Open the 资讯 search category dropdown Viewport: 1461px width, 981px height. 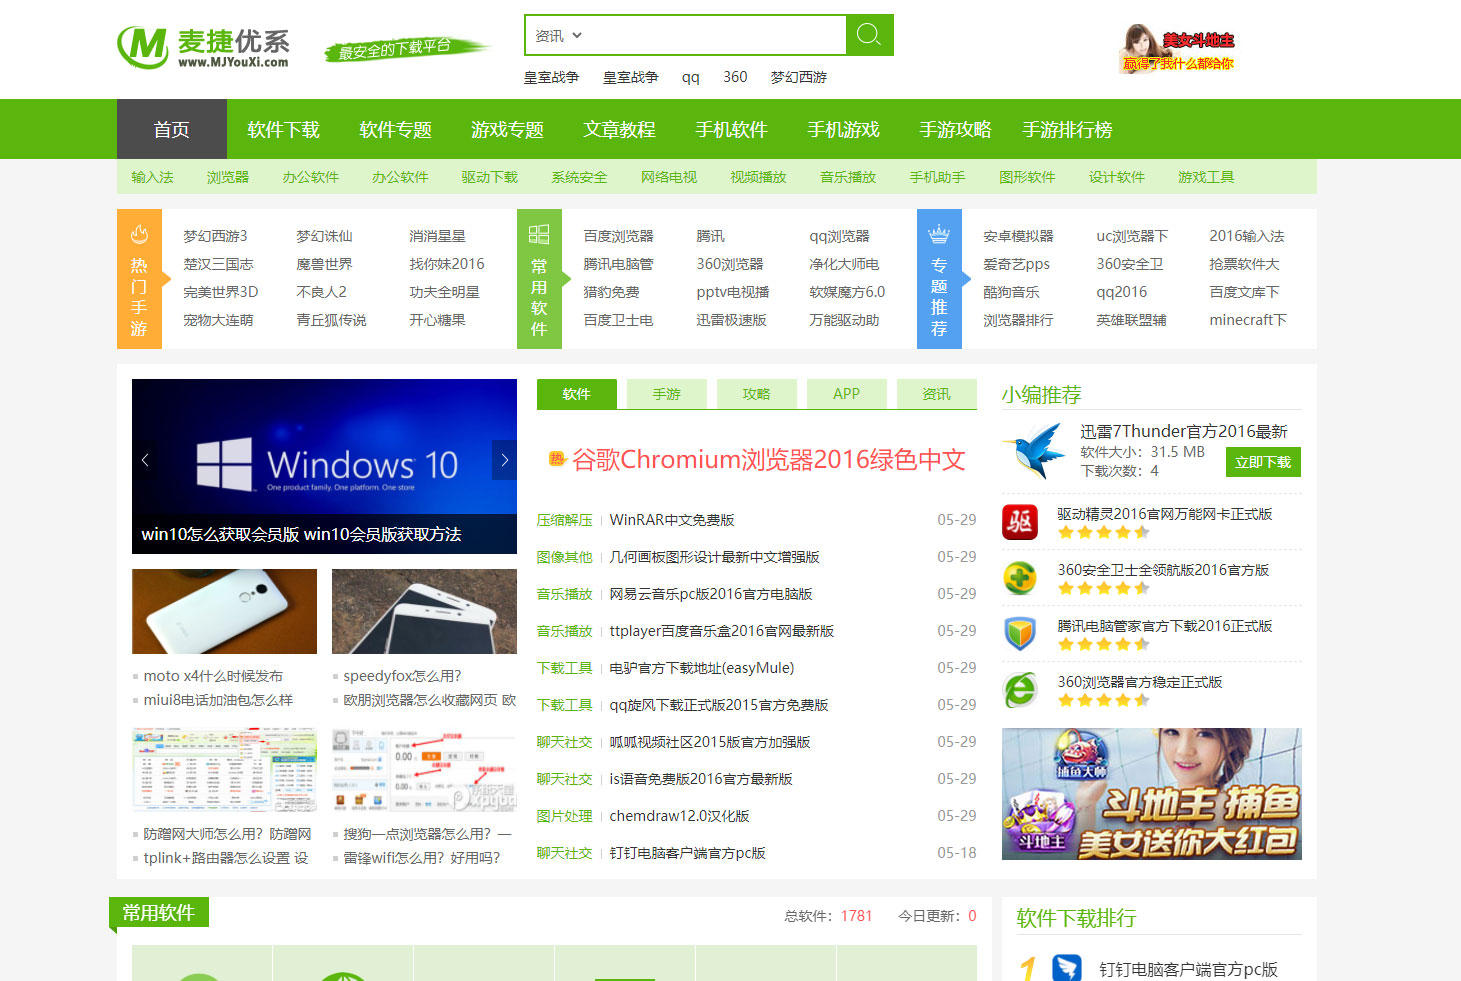pos(558,36)
